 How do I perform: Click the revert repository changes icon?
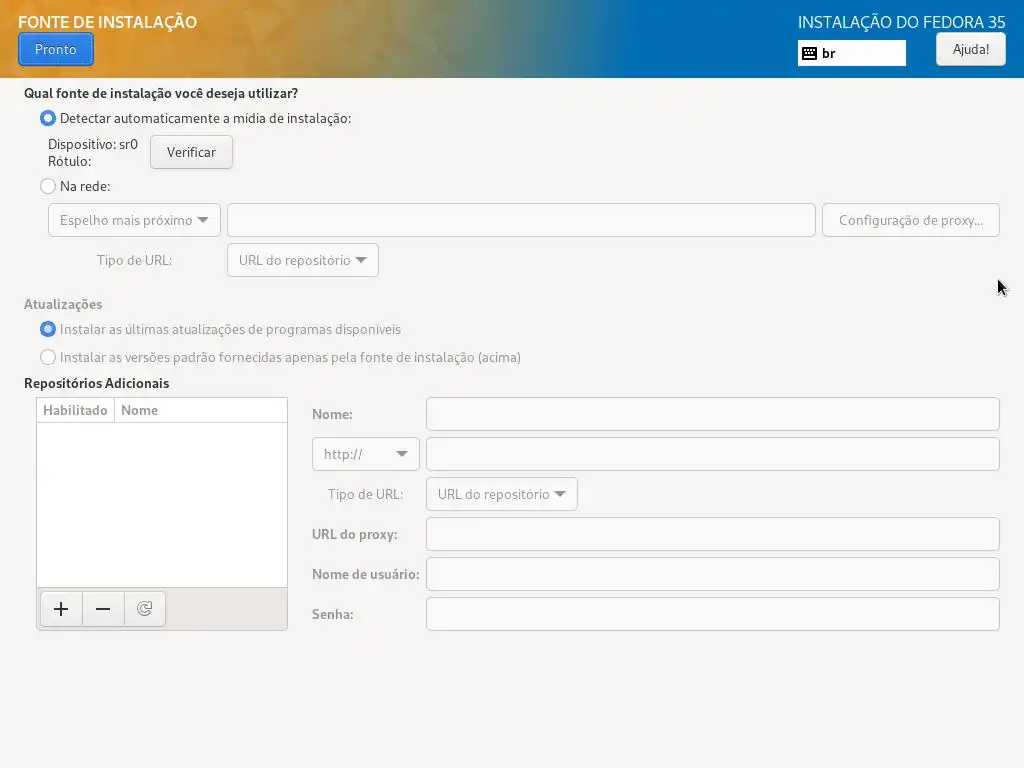pyautogui.click(x=145, y=609)
